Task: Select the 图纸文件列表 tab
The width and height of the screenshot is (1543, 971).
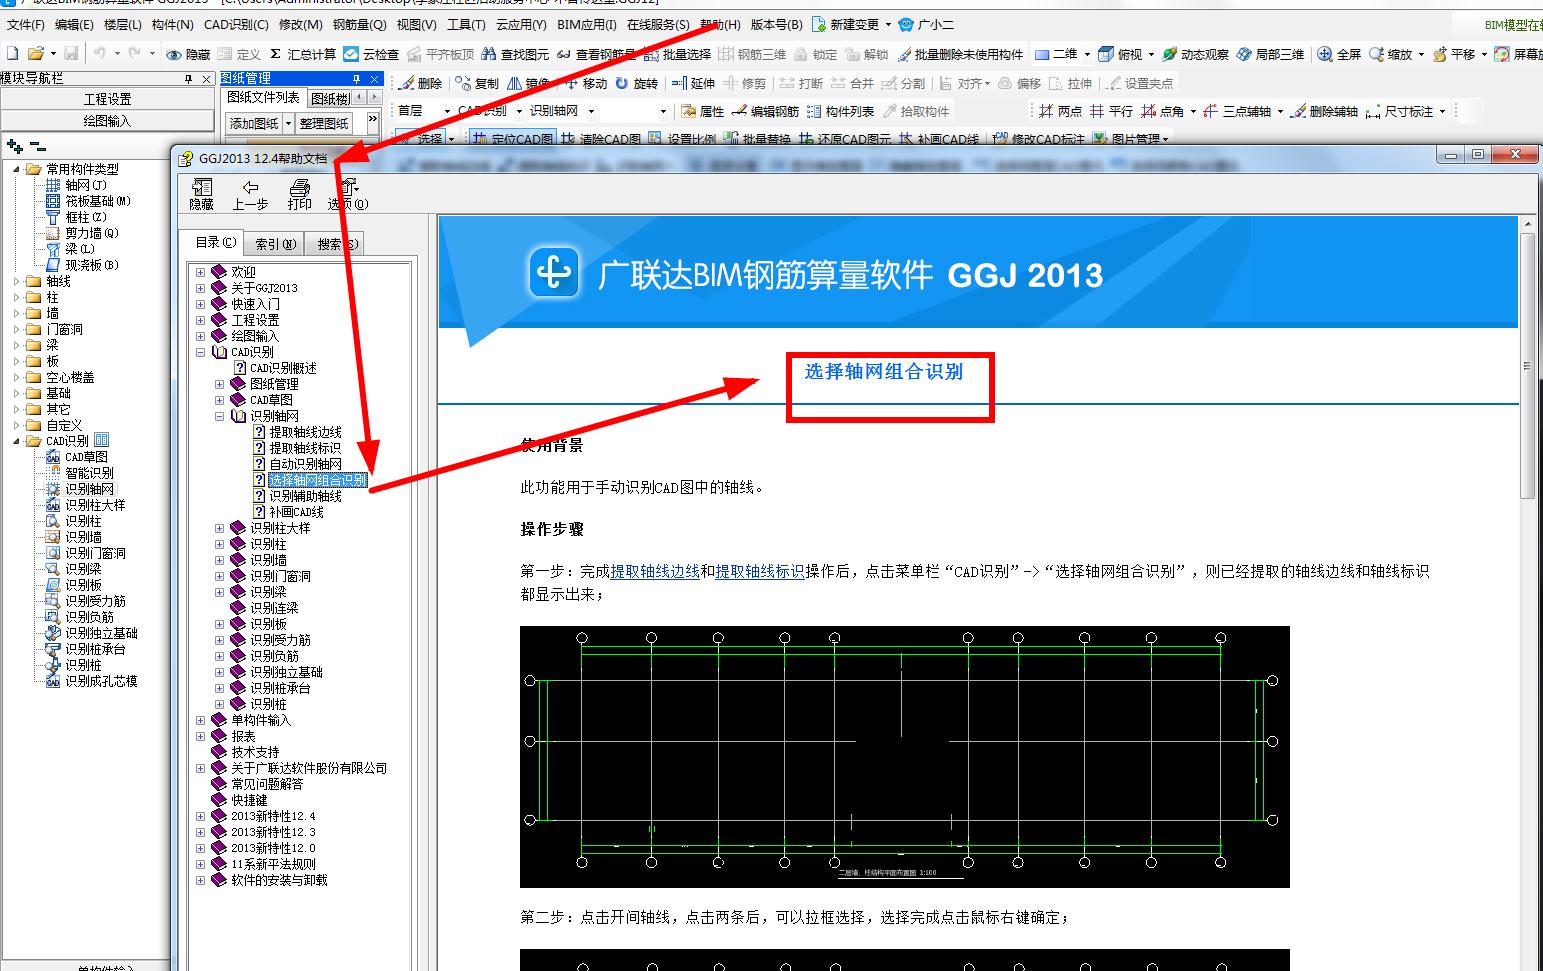Action: (263, 97)
